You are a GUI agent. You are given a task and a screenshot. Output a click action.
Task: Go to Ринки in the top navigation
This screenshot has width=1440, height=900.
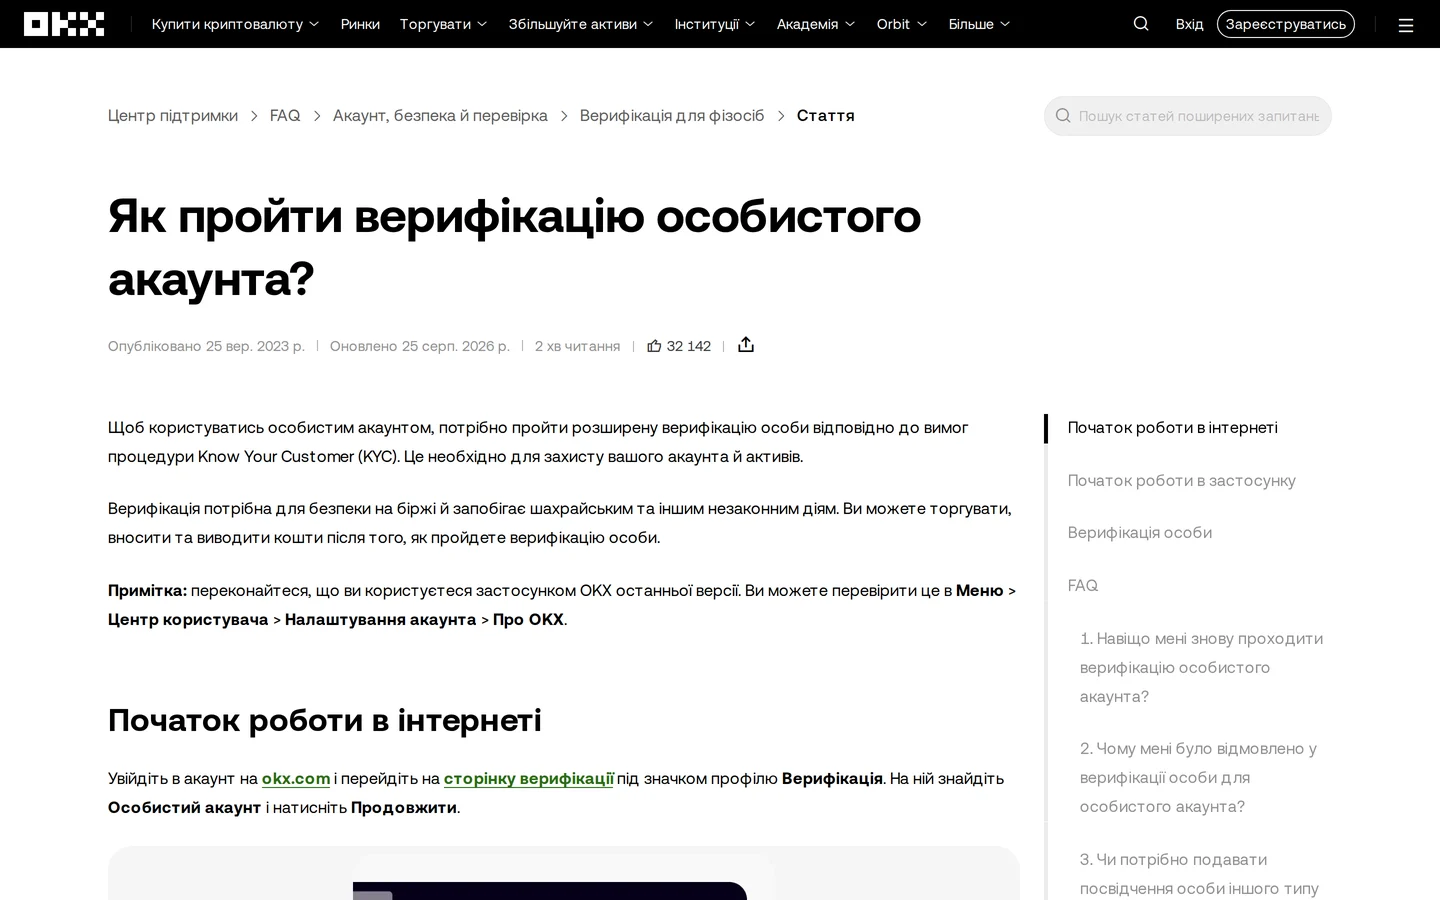pos(360,24)
